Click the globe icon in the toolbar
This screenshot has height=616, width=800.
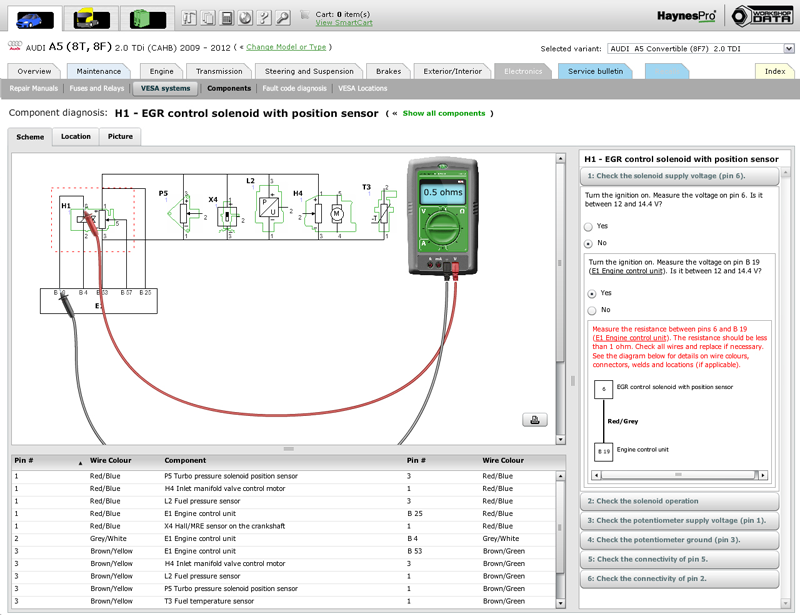[x=246, y=18]
